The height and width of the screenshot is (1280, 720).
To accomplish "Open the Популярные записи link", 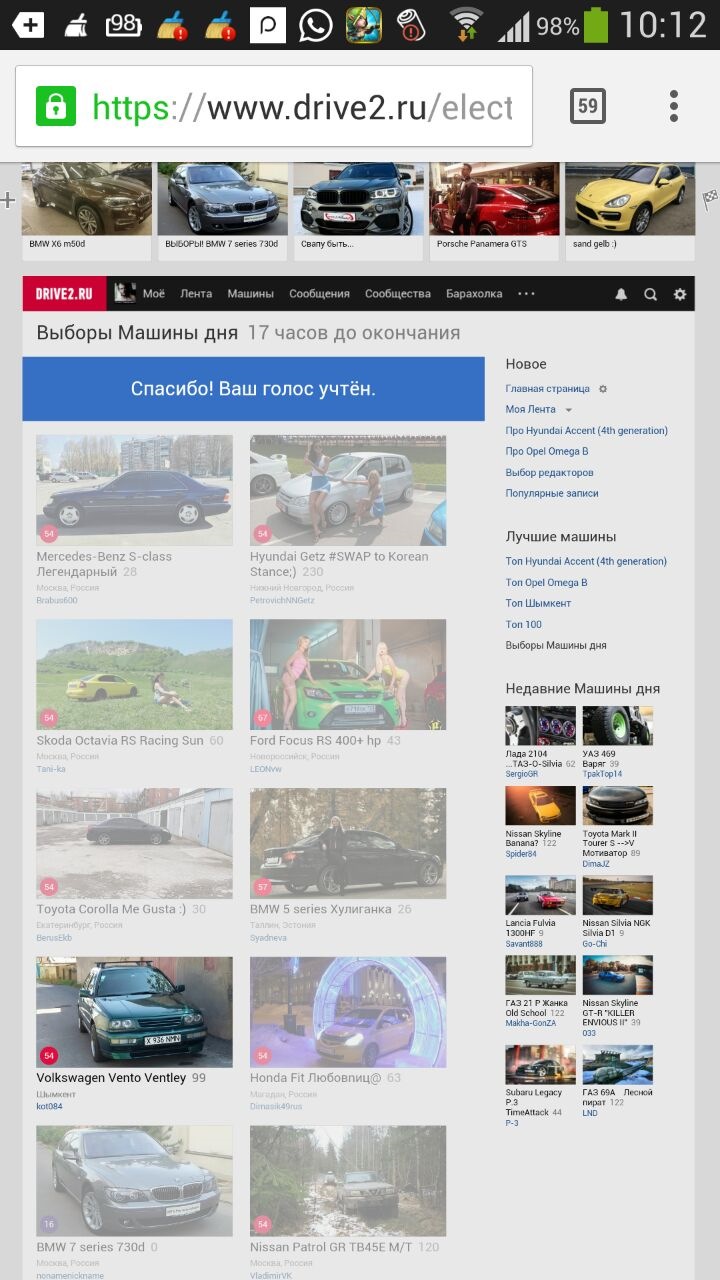I will (552, 494).
